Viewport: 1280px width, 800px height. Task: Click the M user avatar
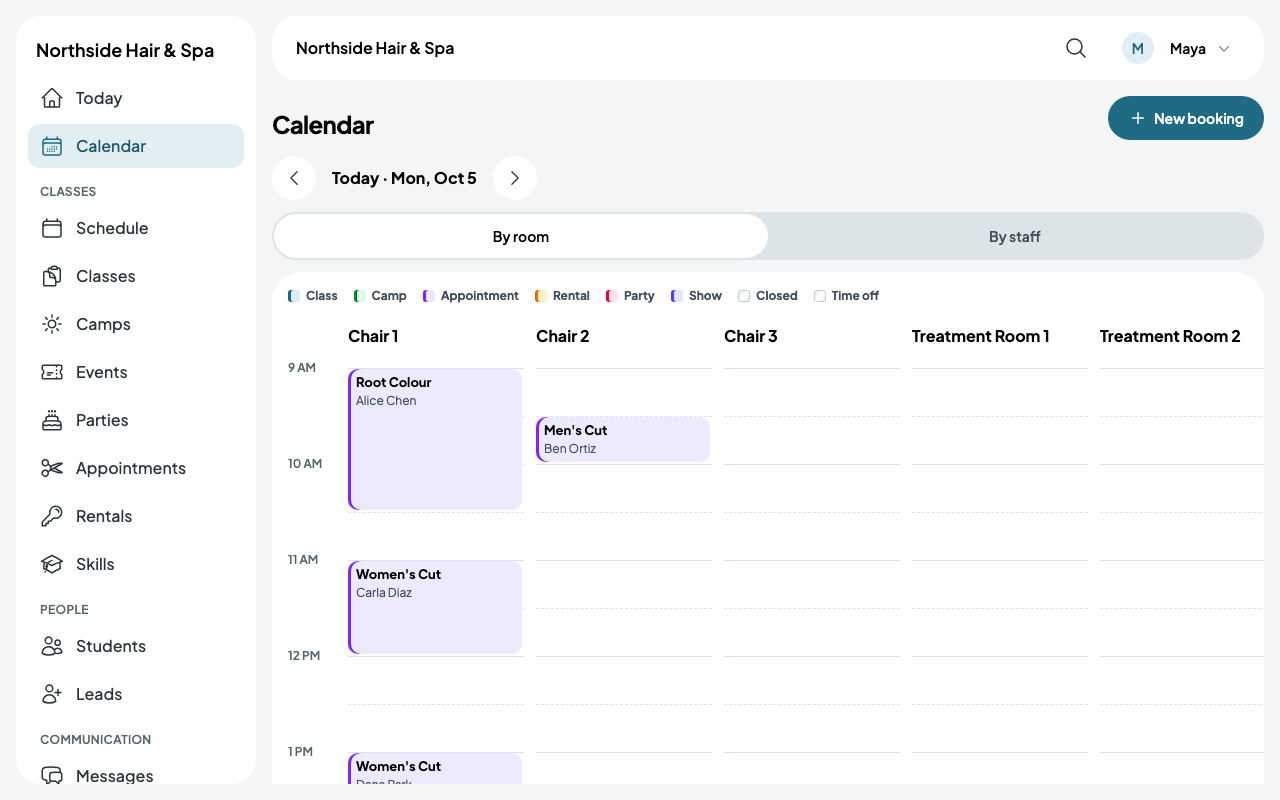point(1138,48)
